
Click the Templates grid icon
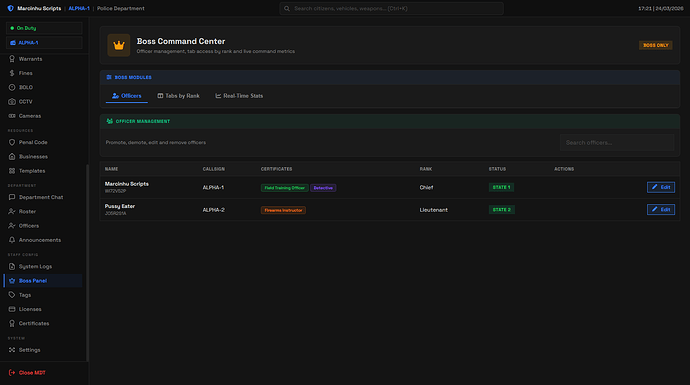[12, 171]
